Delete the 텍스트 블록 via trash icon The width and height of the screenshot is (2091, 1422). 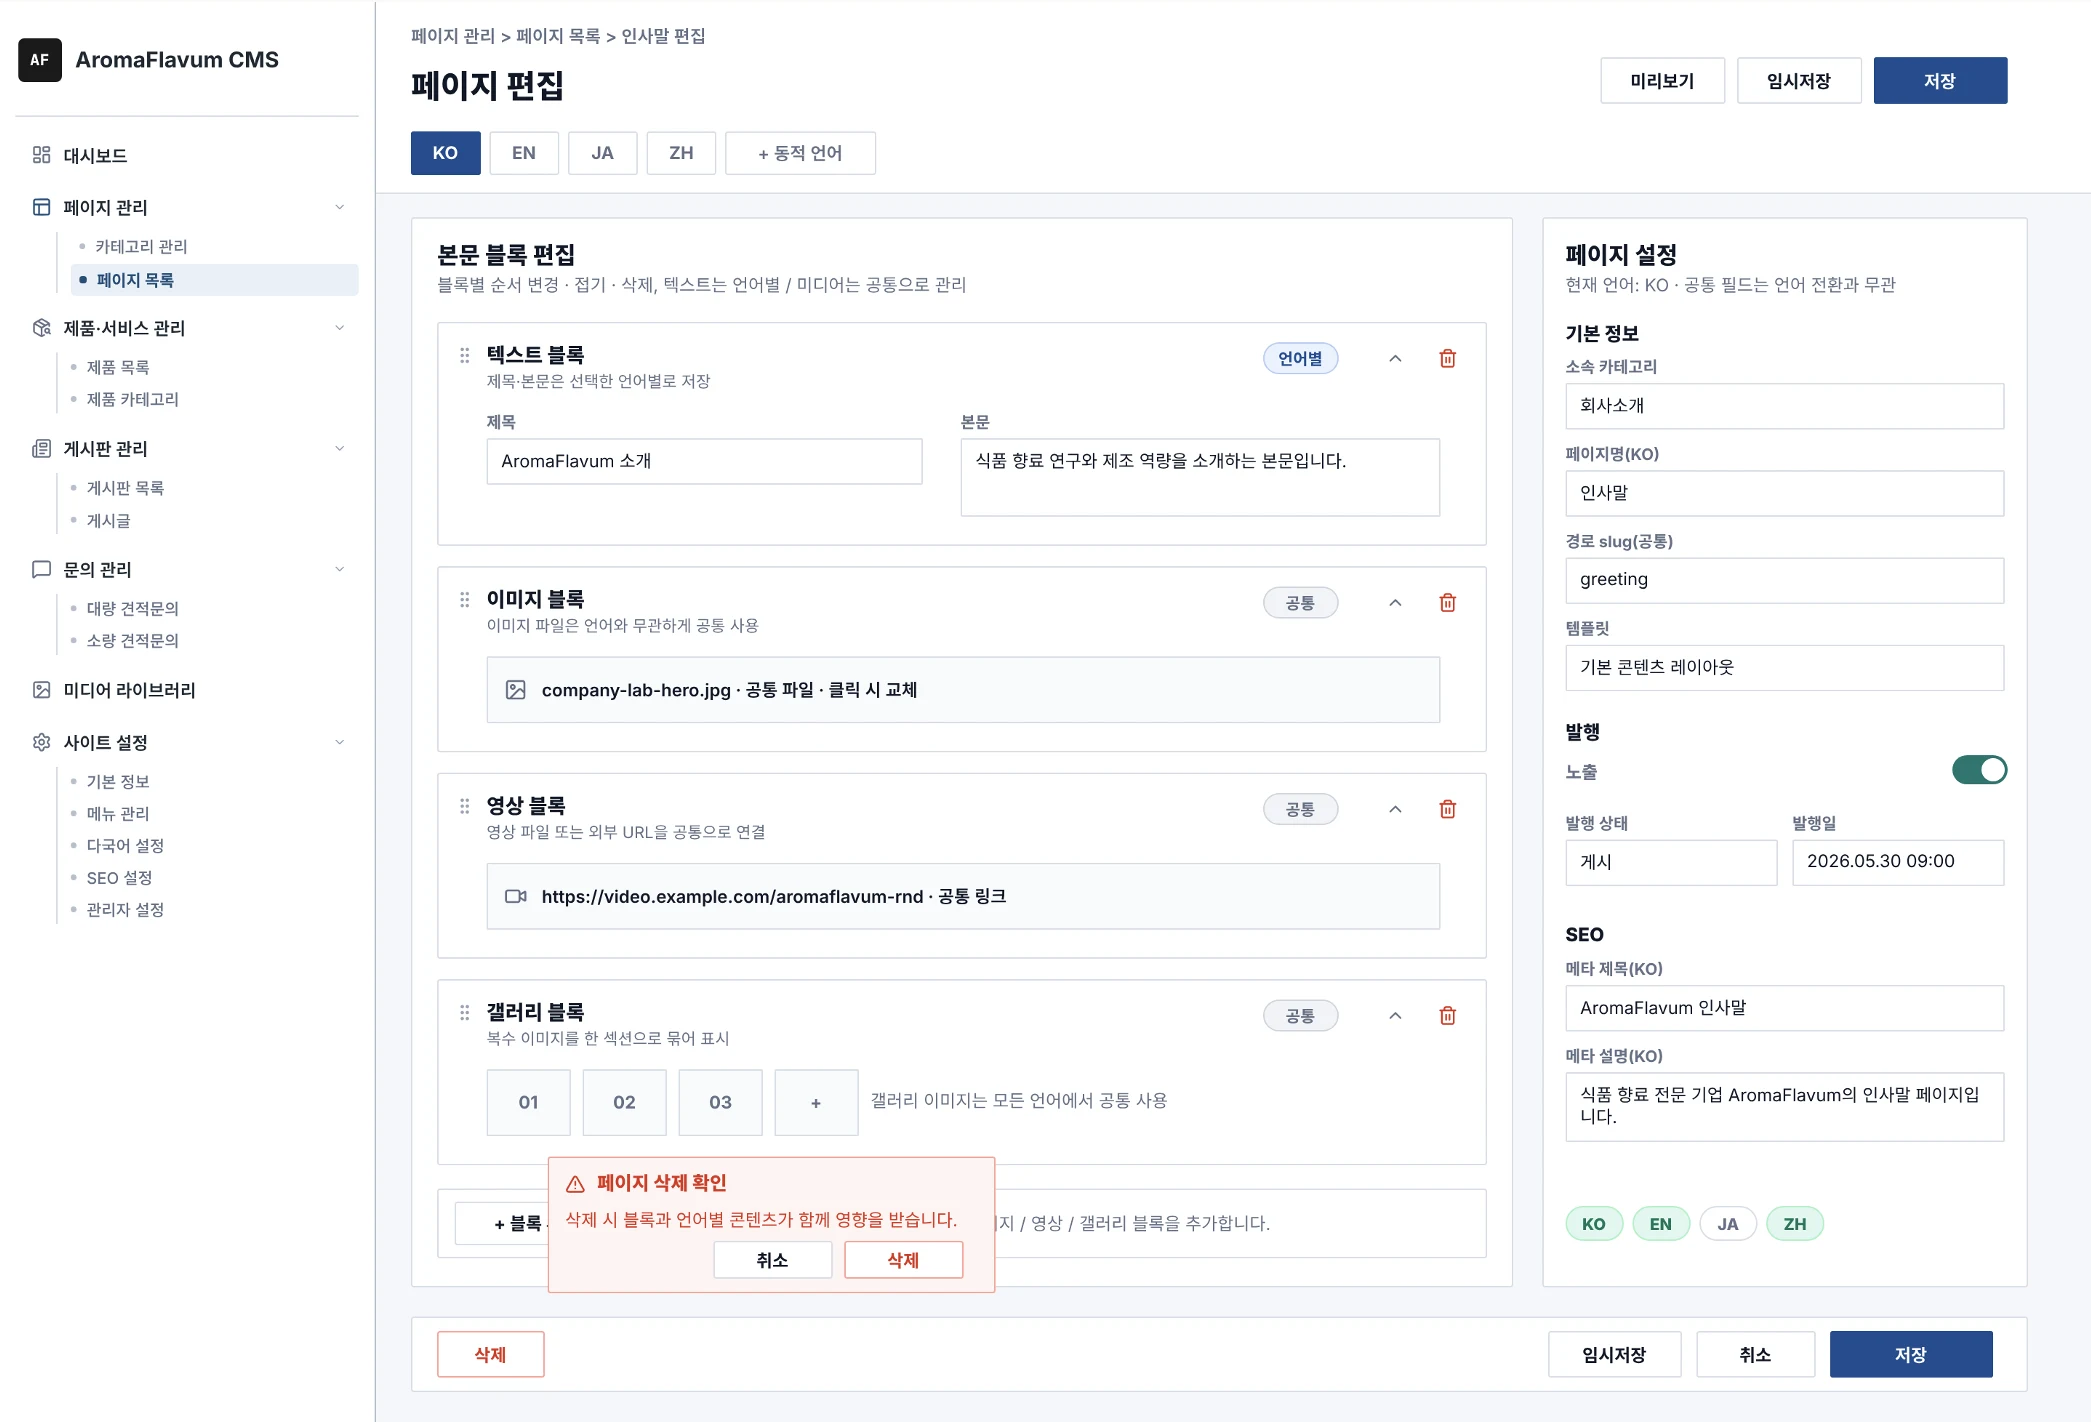tap(1447, 358)
